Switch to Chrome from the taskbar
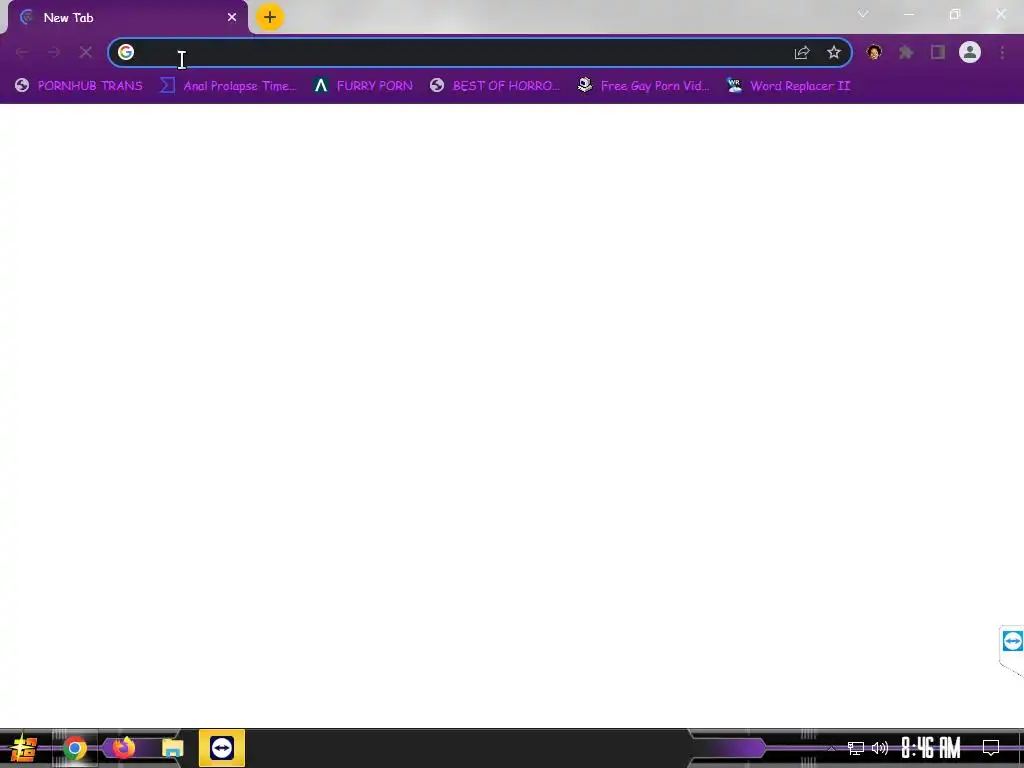The width and height of the screenshot is (1024, 768). [74, 748]
